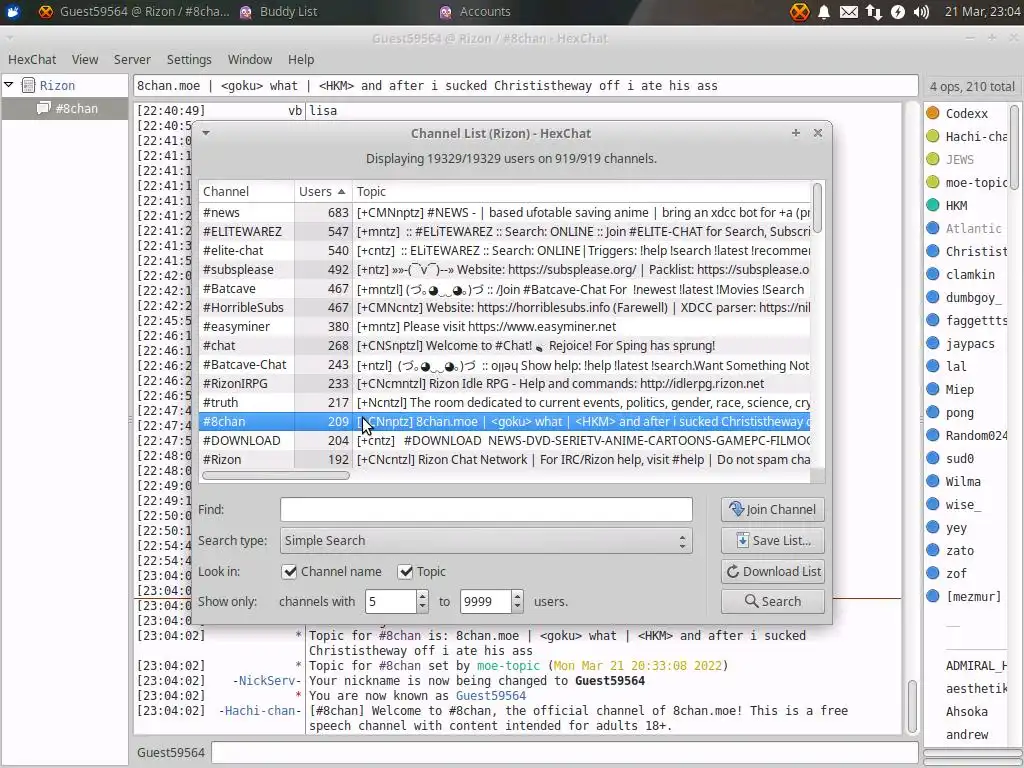Click the main window topic bar field
Viewport: 1024px width, 768px height.
tap(526, 86)
